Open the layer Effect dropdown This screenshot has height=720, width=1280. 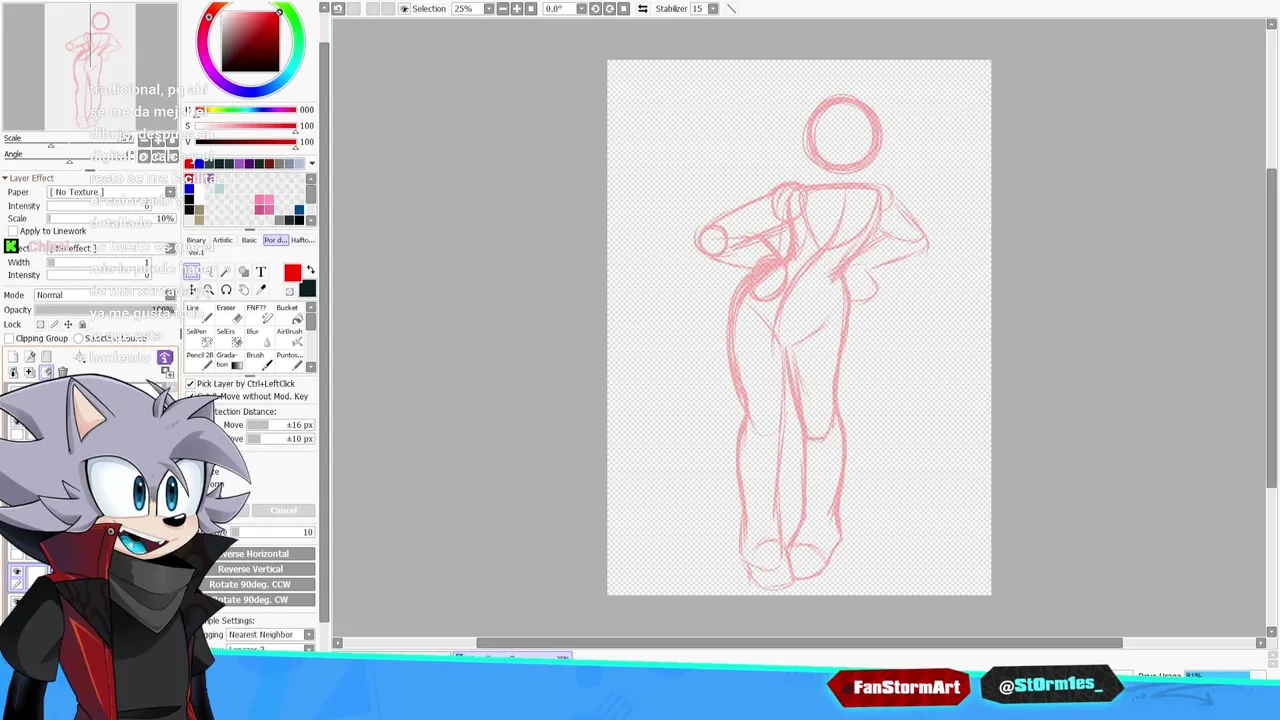pos(170,248)
